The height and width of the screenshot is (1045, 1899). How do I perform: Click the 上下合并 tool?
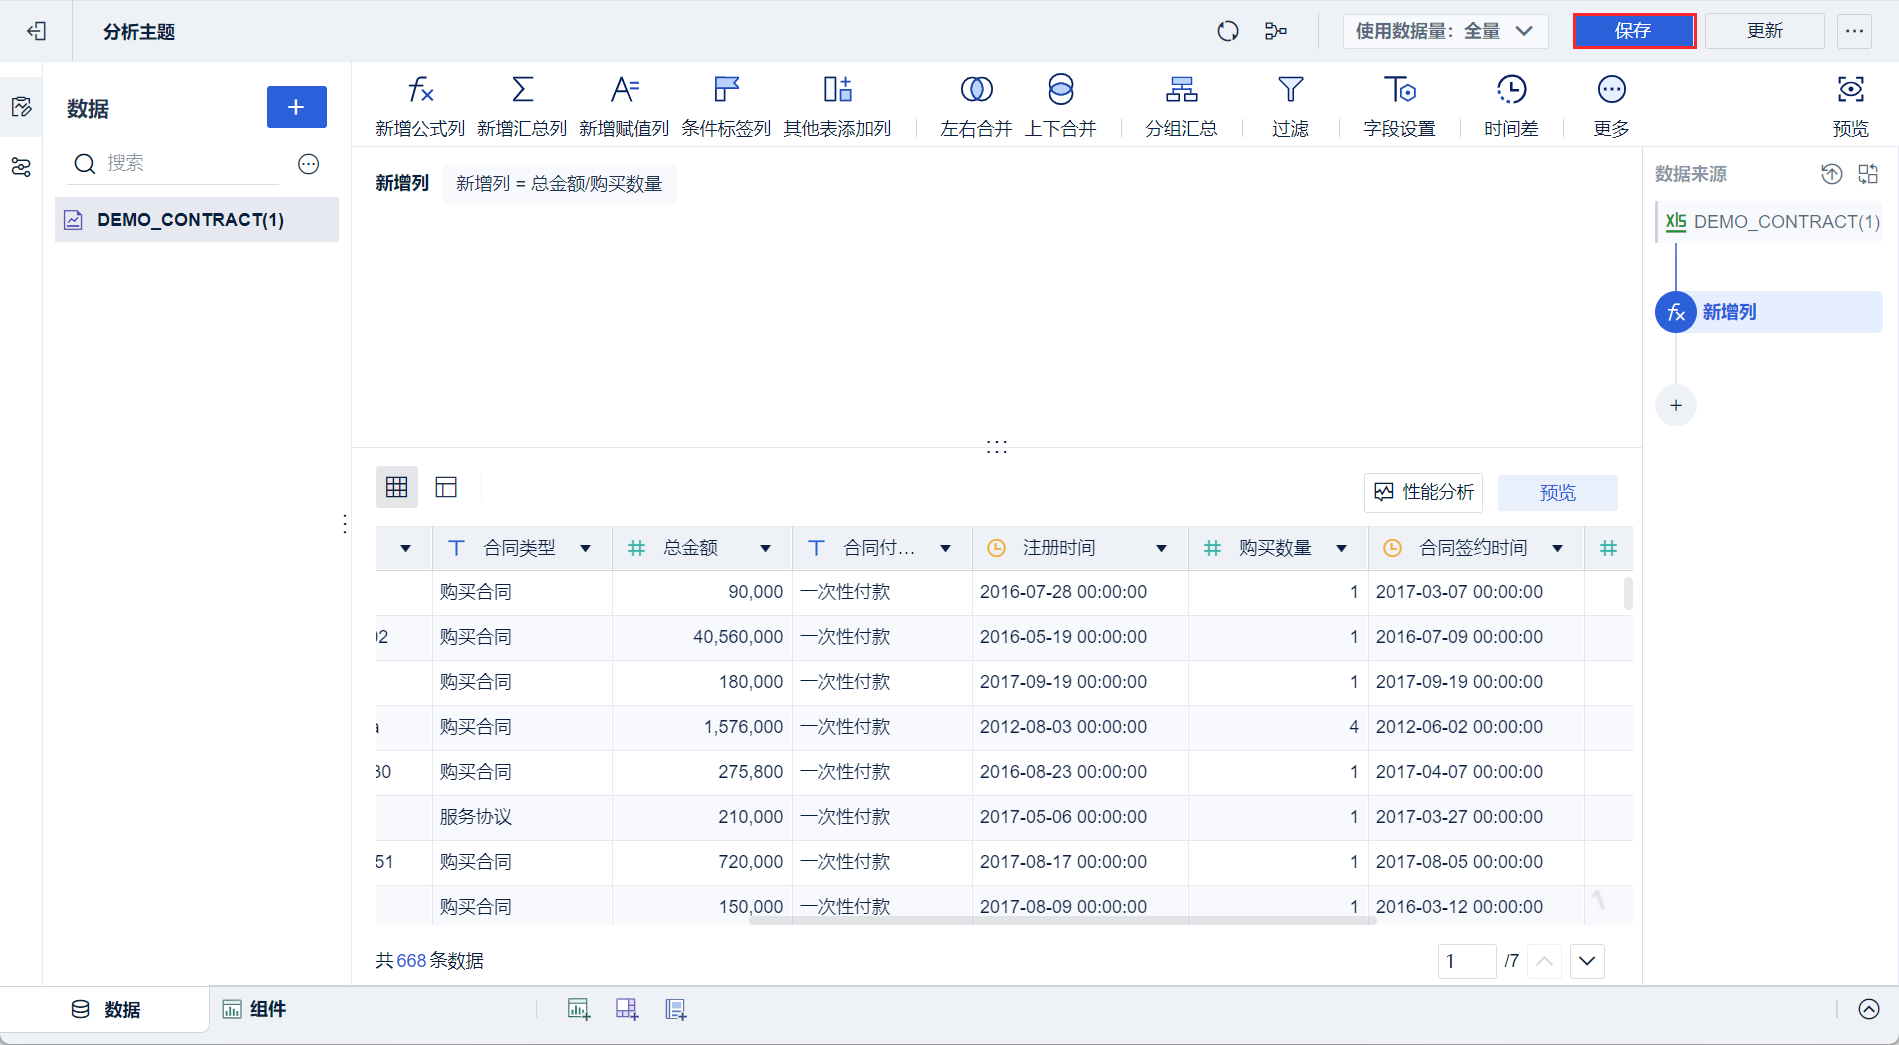click(1061, 106)
